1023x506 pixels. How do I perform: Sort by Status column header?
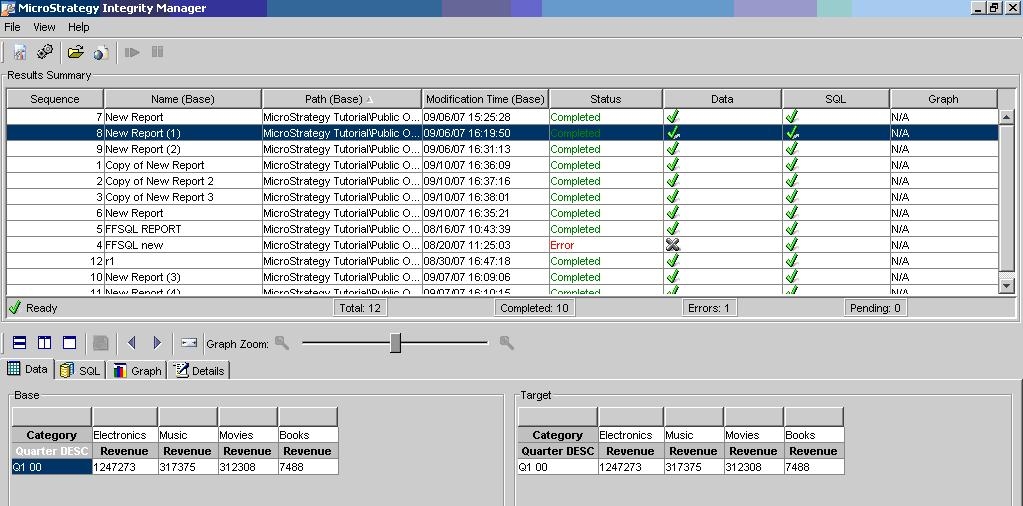(605, 99)
